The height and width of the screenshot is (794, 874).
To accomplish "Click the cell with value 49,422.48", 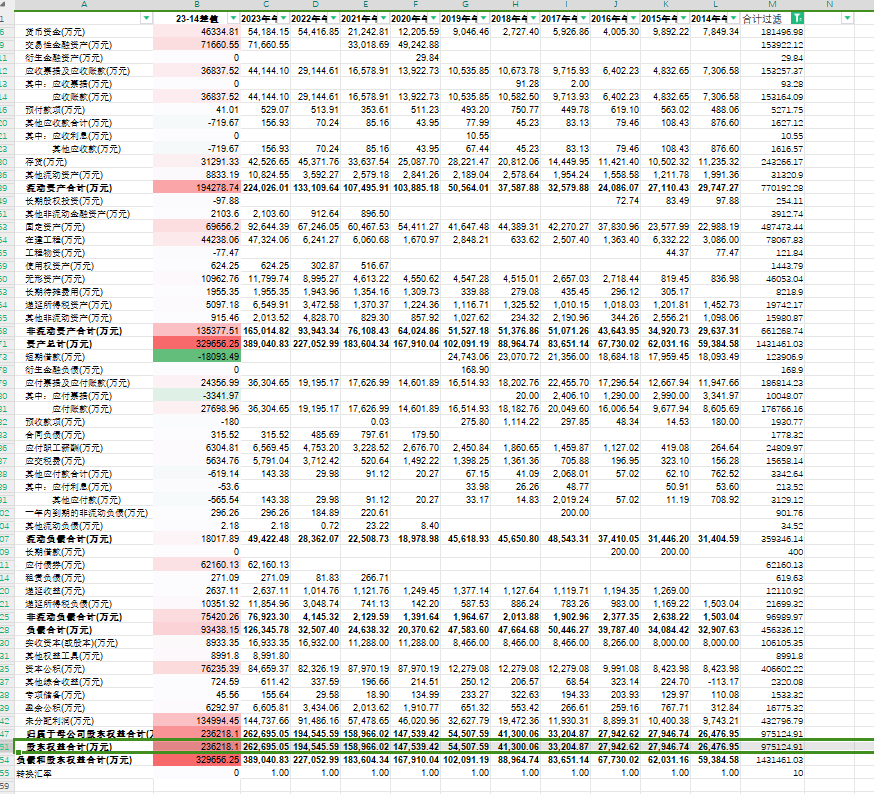I will click(x=265, y=539).
